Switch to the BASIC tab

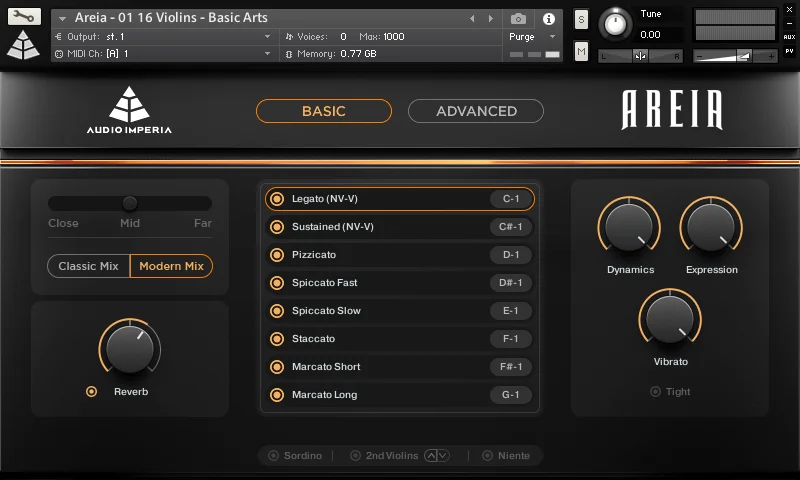[323, 111]
